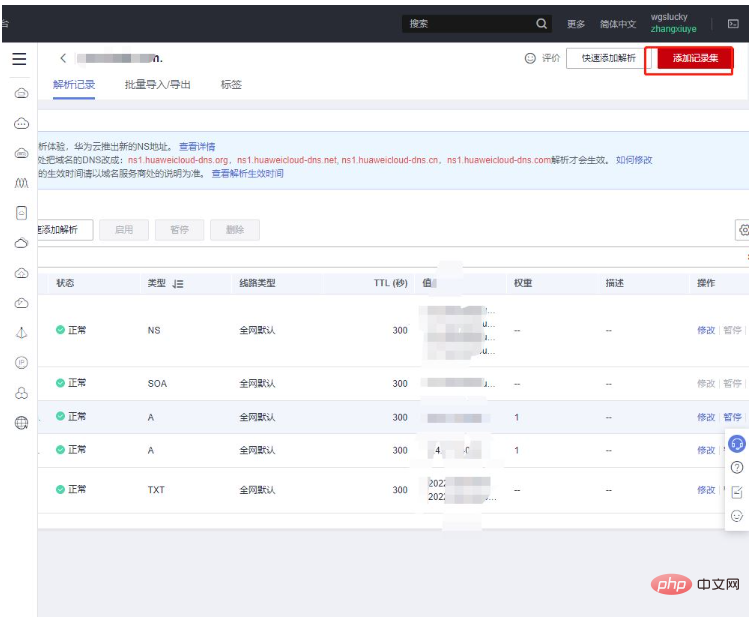Open the globe DNS sidebar icon
750x617 pixels.
click(22, 423)
